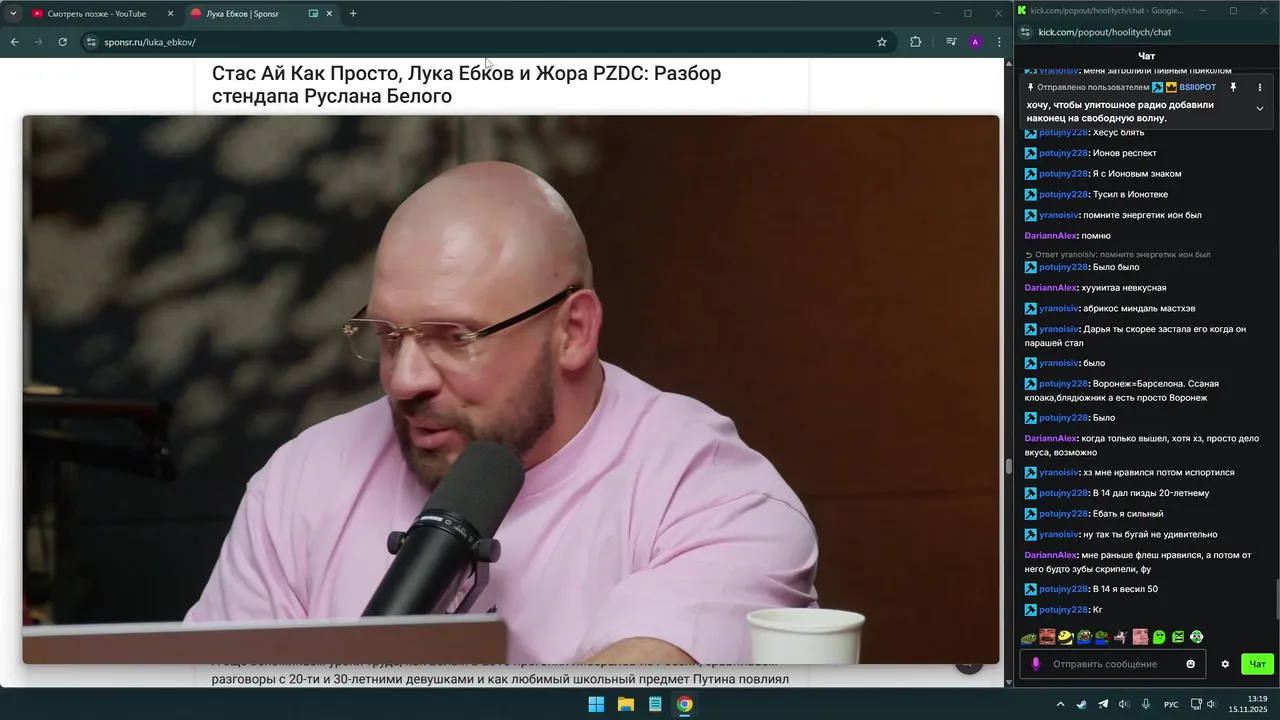Unpin the pinned chat message
This screenshot has height=720, width=1280.
(x=1233, y=87)
